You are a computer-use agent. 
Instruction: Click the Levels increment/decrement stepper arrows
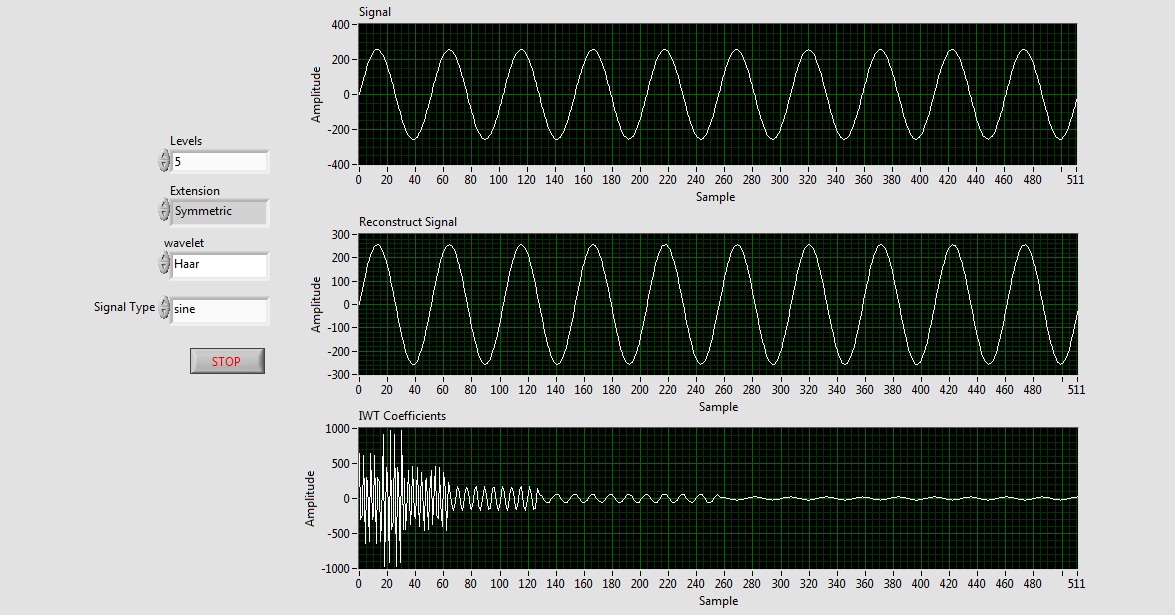pyautogui.click(x=164, y=161)
